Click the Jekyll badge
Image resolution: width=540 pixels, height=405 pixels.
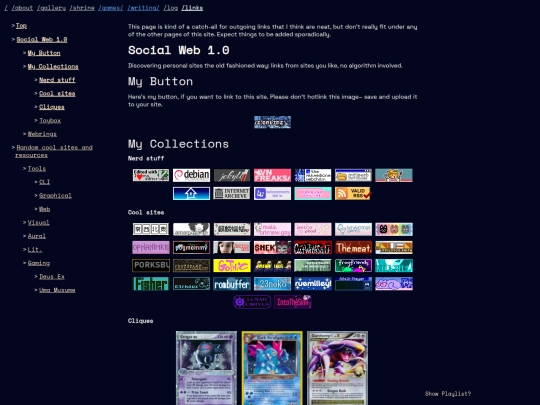tap(232, 175)
